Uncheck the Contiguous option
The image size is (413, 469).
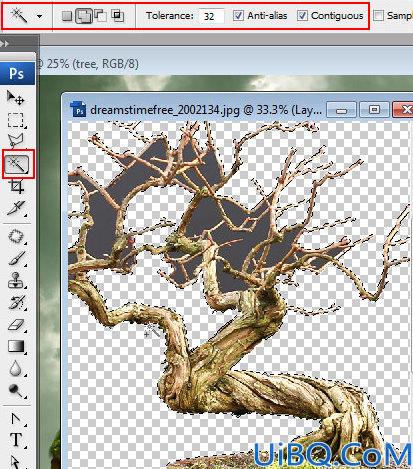302,15
